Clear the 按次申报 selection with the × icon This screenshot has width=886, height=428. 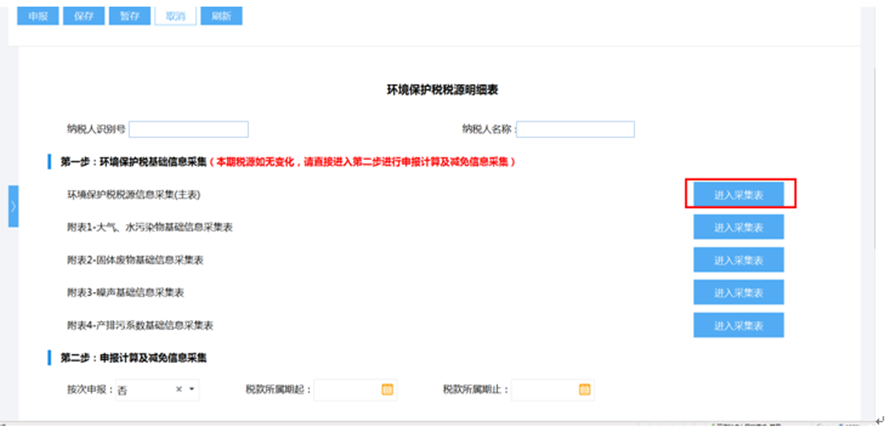click(x=179, y=389)
